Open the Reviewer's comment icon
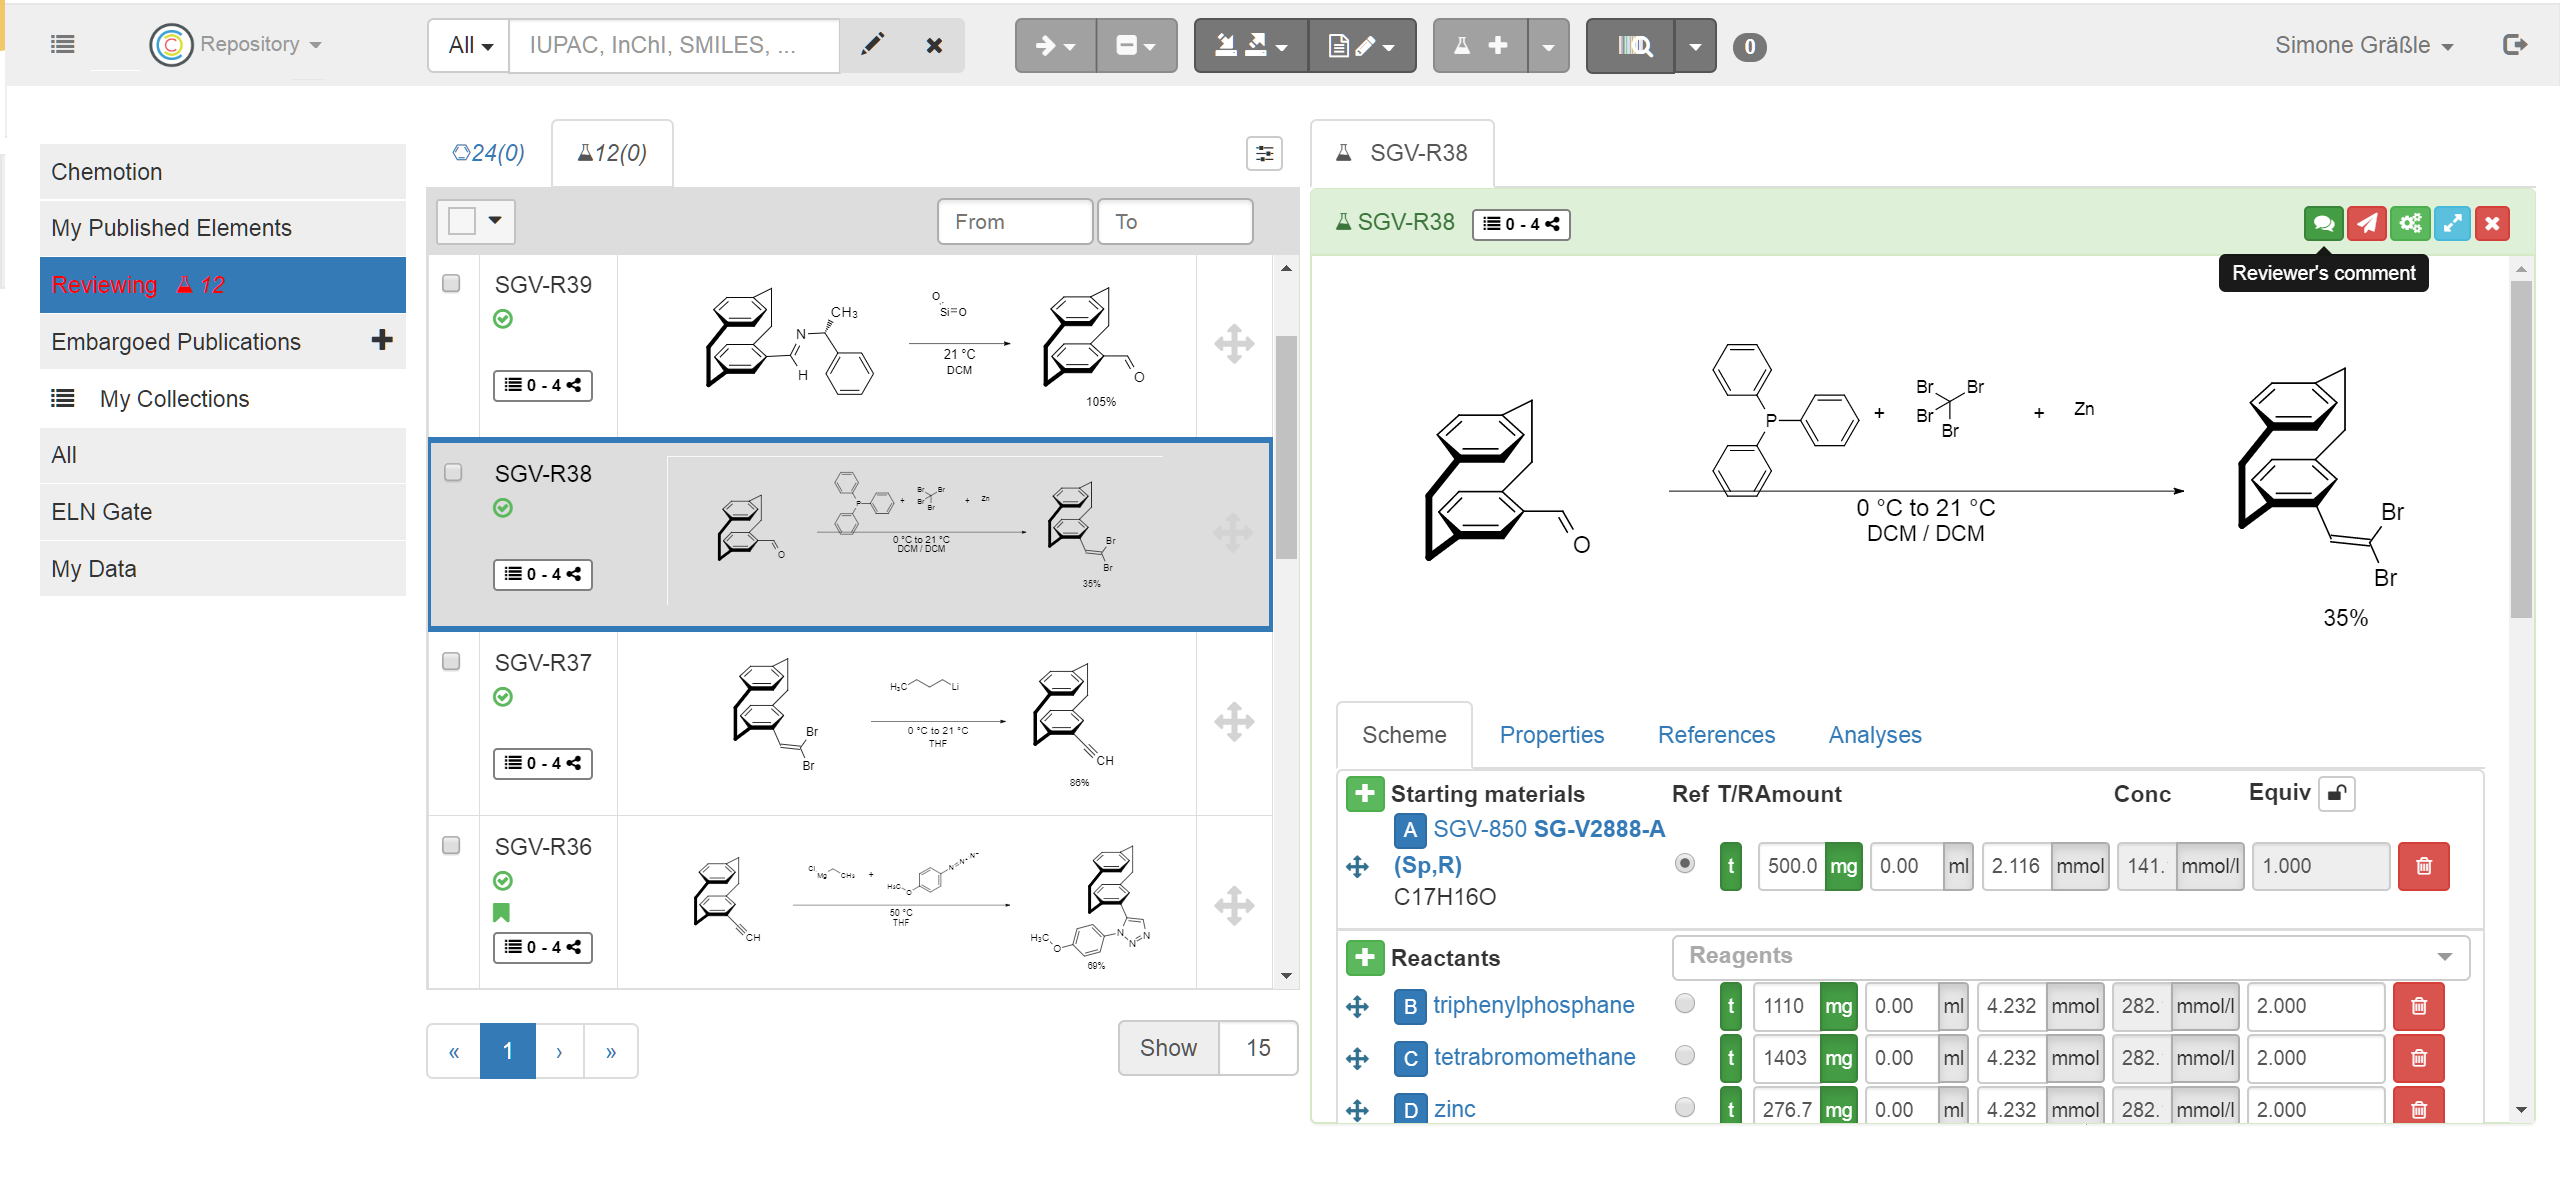 [x=2322, y=223]
